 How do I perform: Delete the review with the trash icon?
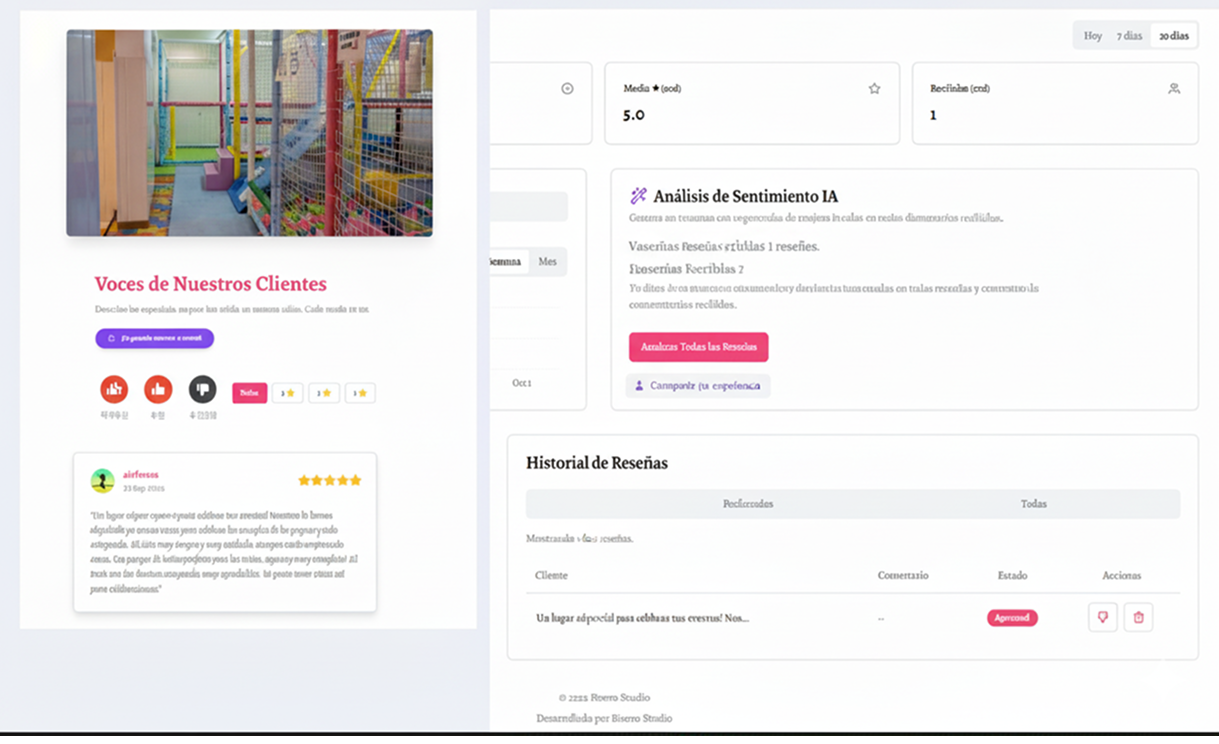(x=1138, y=618)
